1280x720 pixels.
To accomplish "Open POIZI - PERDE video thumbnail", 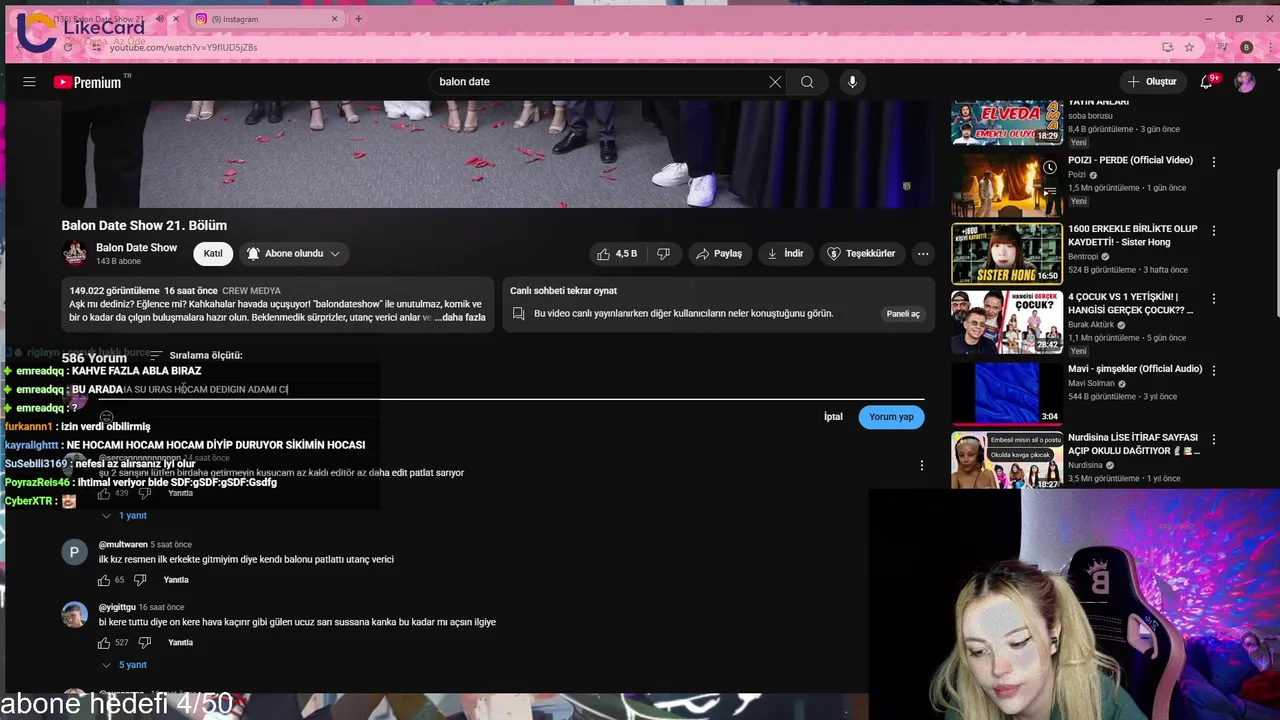I will point(1007,184).
